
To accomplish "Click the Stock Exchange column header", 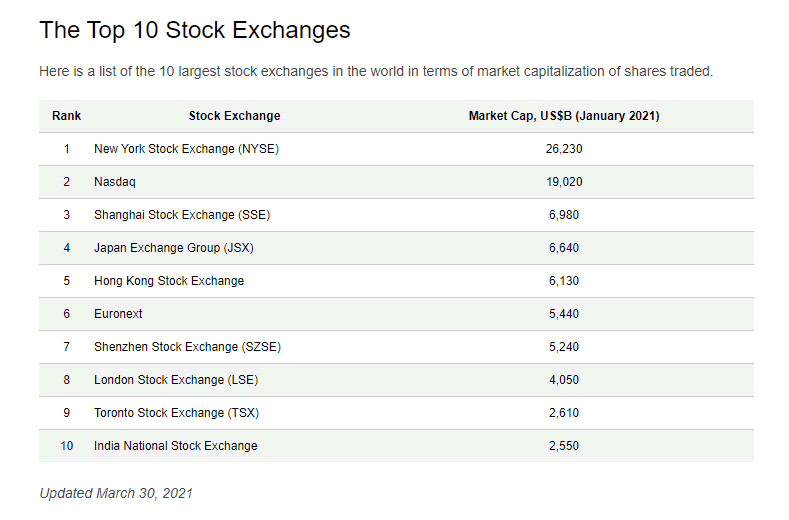I will click(234, 116).
